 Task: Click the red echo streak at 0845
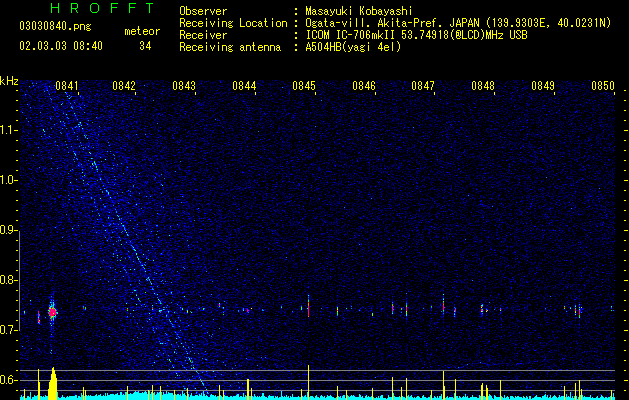pos(308,307)
